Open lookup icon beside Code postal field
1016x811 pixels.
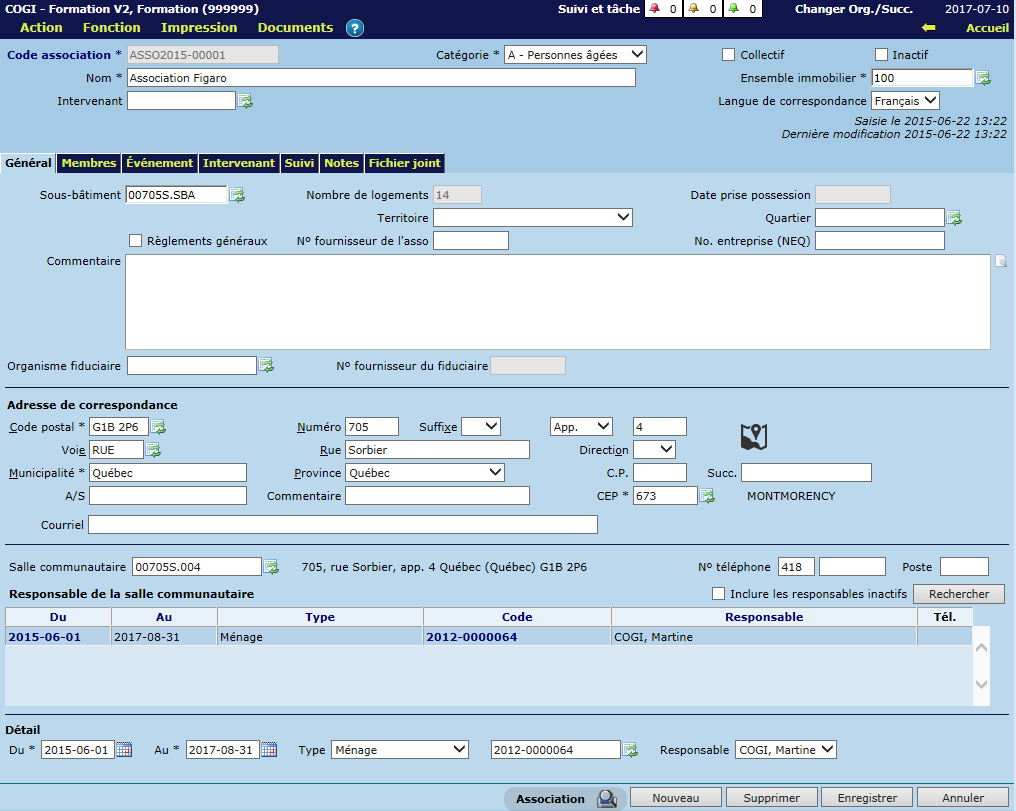[158, 427]
